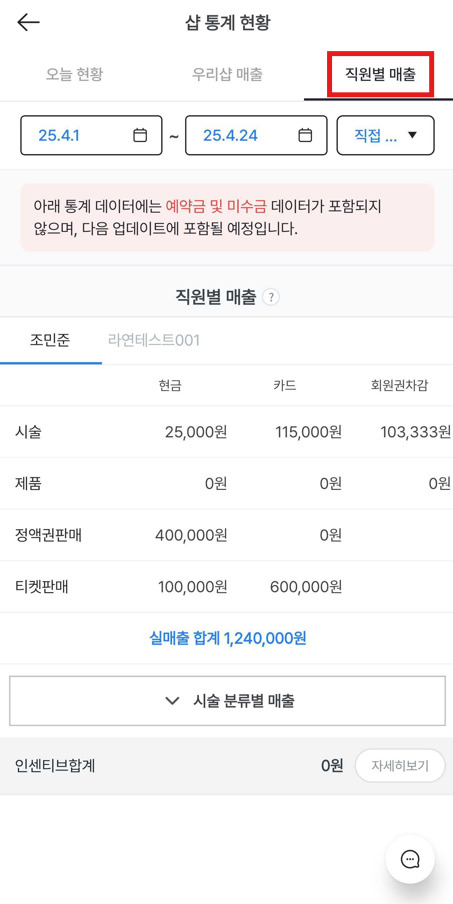The height and width of the screenshot is (904, 453).
Task: Open calendar icon in start date 25.4.1
Action: pos(140,135)
